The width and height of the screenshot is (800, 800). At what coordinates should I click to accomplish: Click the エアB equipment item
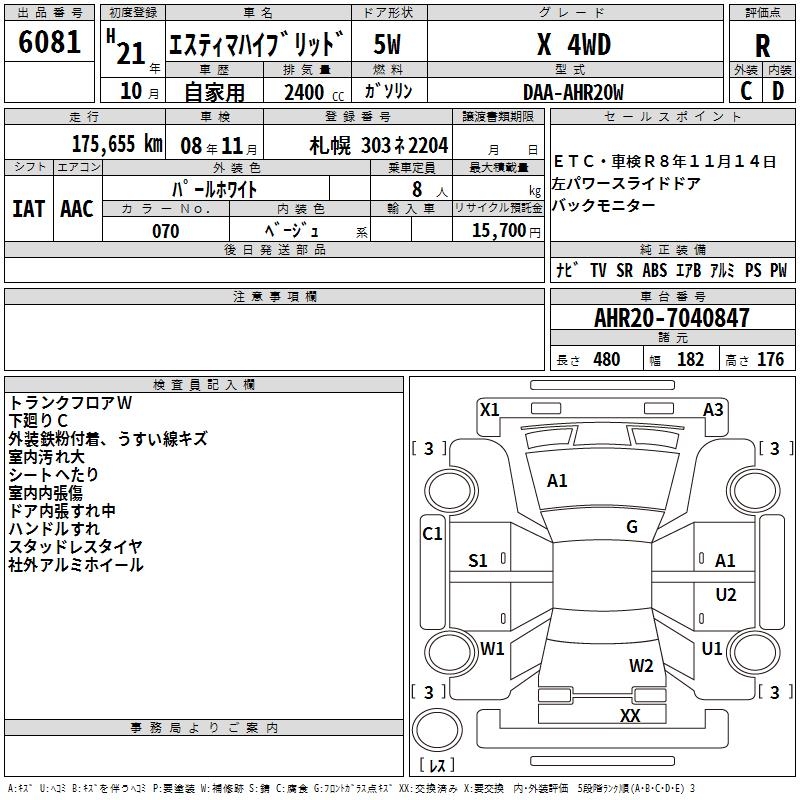point(688,270)
